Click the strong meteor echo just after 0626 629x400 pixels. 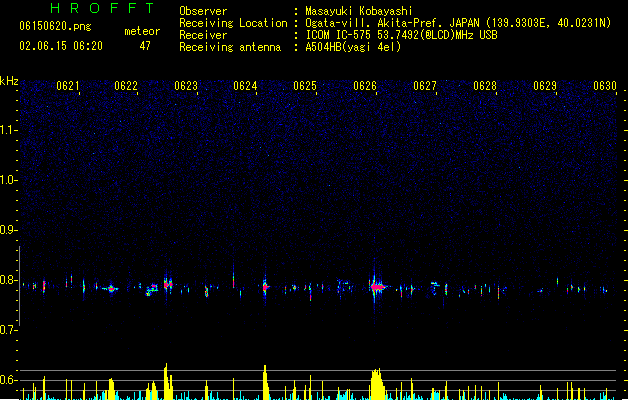[377, 287]
